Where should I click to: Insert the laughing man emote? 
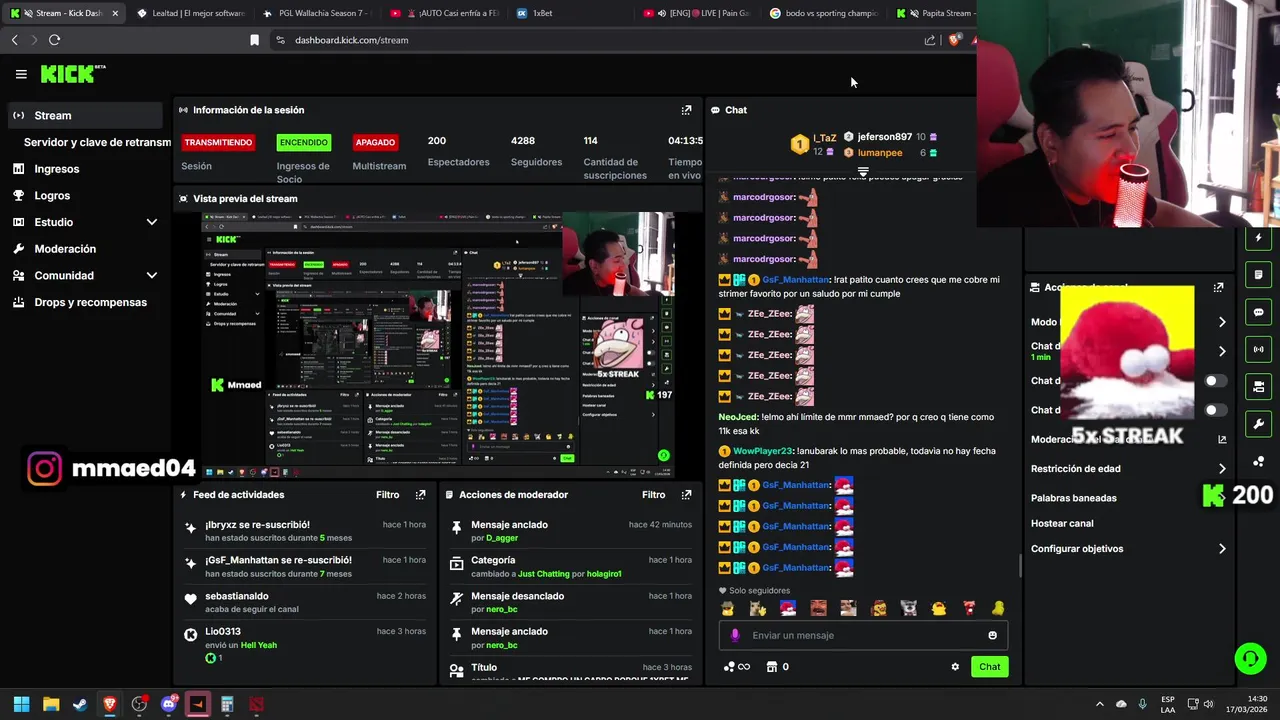pos(818,608)
